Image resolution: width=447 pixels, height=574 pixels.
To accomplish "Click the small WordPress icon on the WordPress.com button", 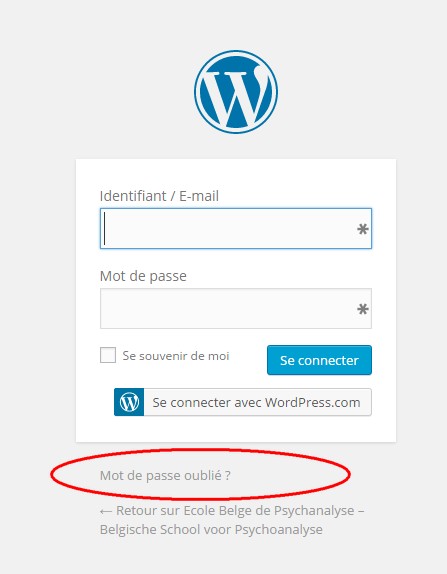I will coord(129,402).
